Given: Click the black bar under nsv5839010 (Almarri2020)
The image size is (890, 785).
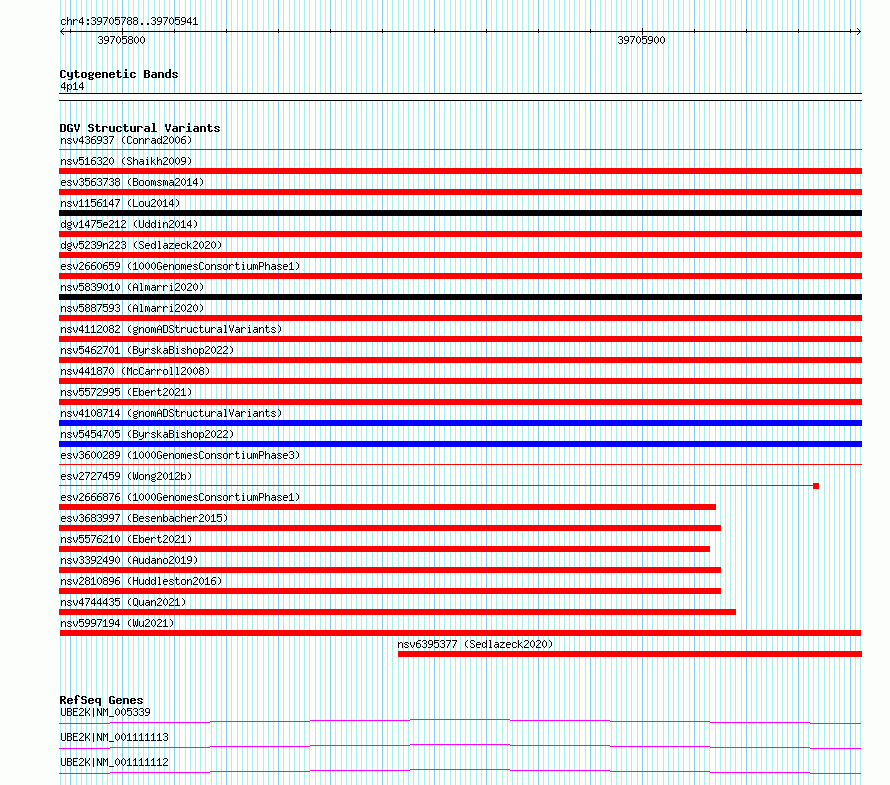Looking at the screenshot, I should (460, 297).
